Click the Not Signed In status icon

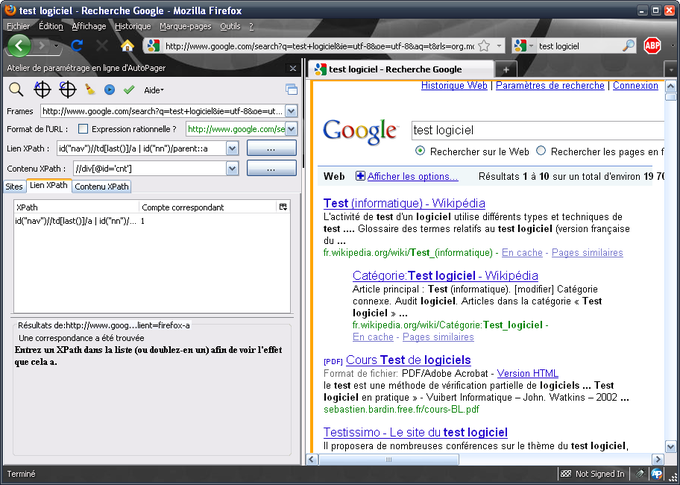pos(592,474)
